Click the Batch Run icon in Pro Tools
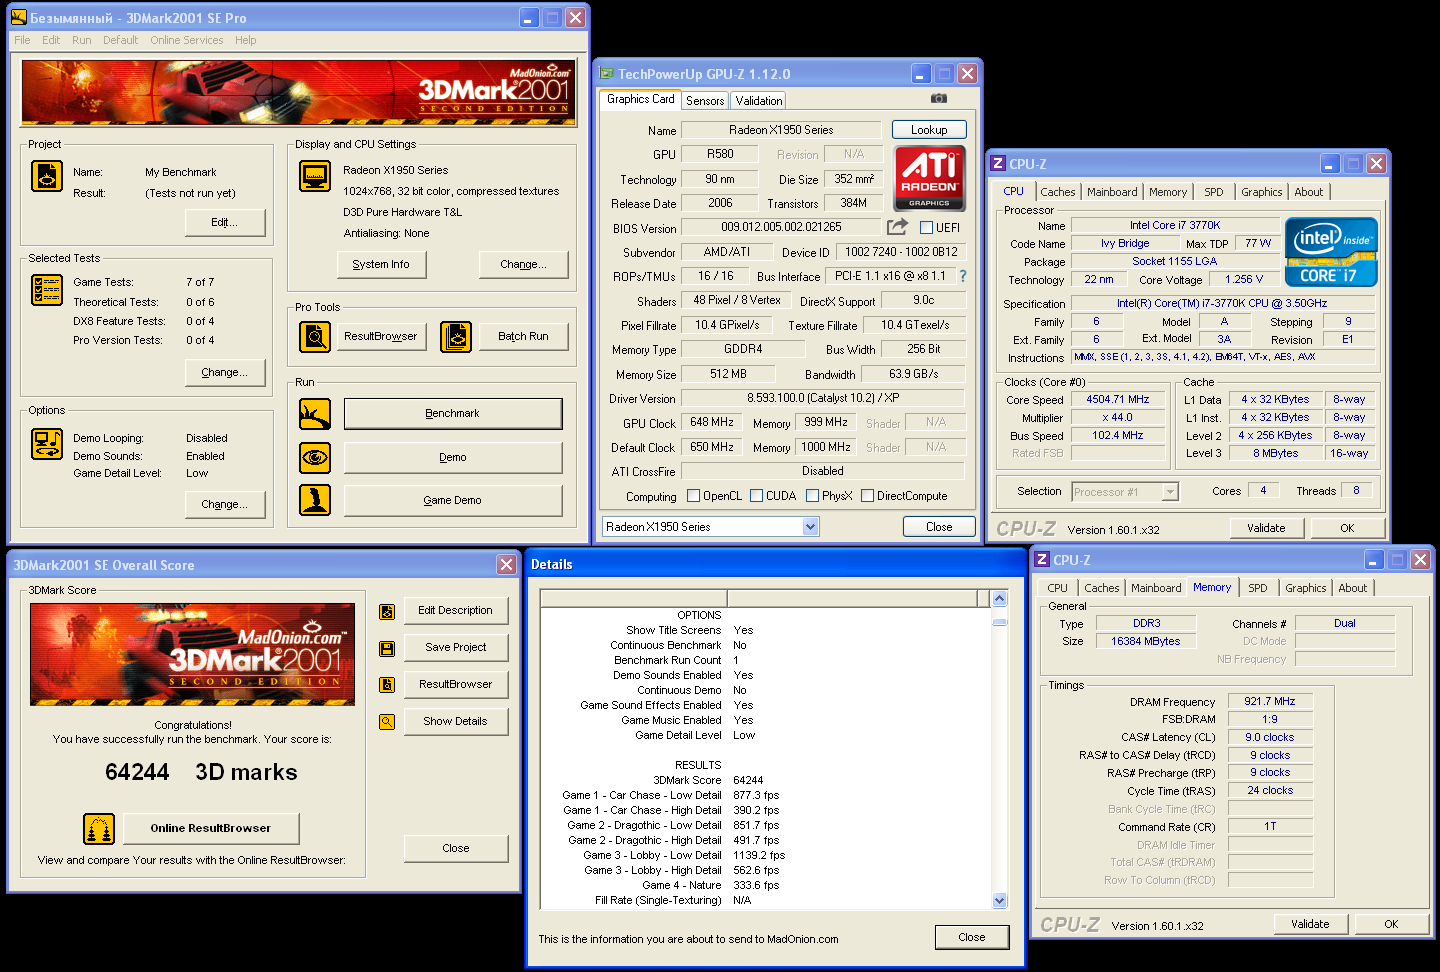 tap(456, 337)
